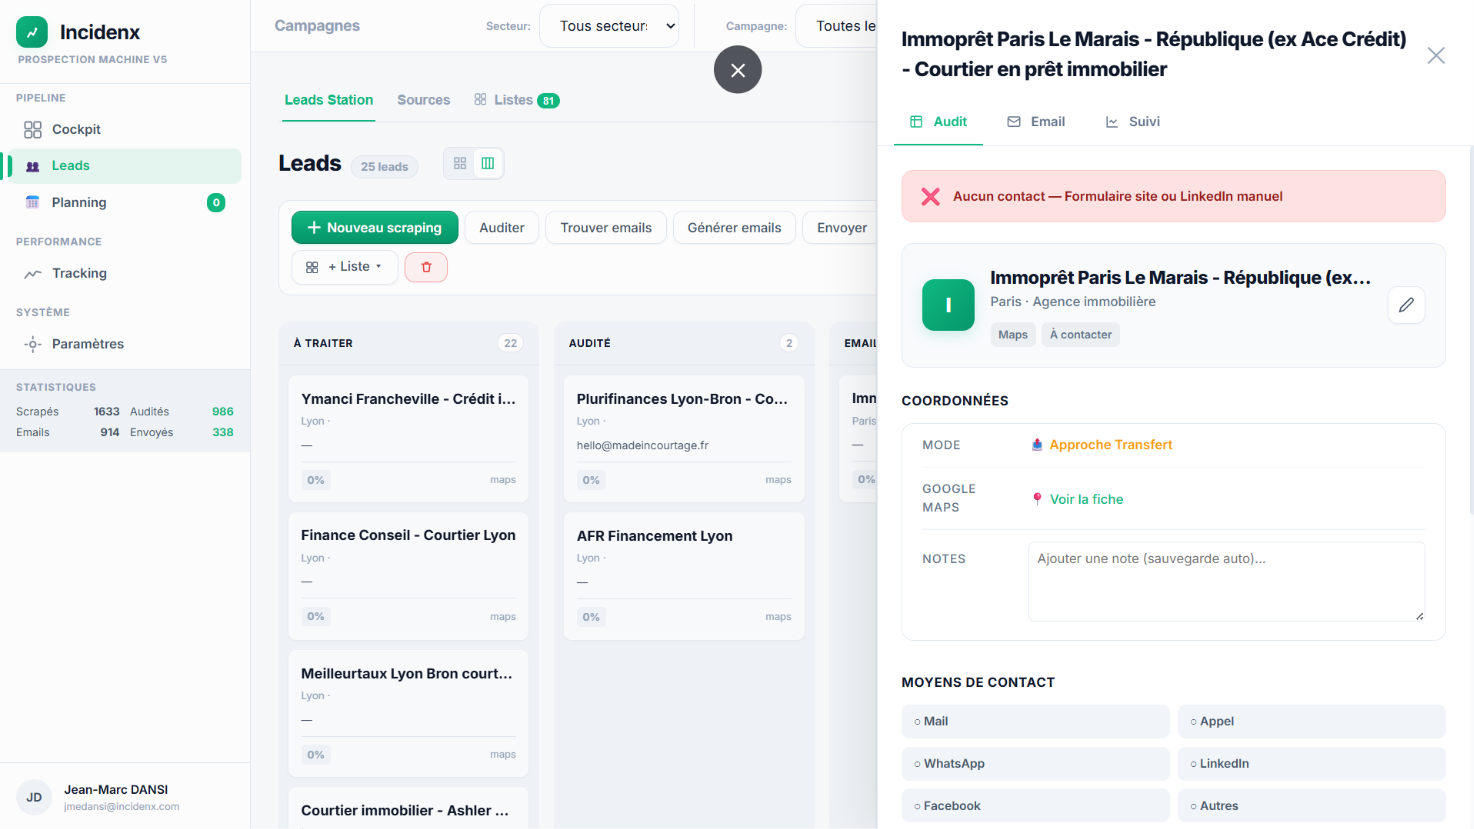This screenshot has height=829, width=1474.
Task: Open the Listes tab
Action: point(516,100)
